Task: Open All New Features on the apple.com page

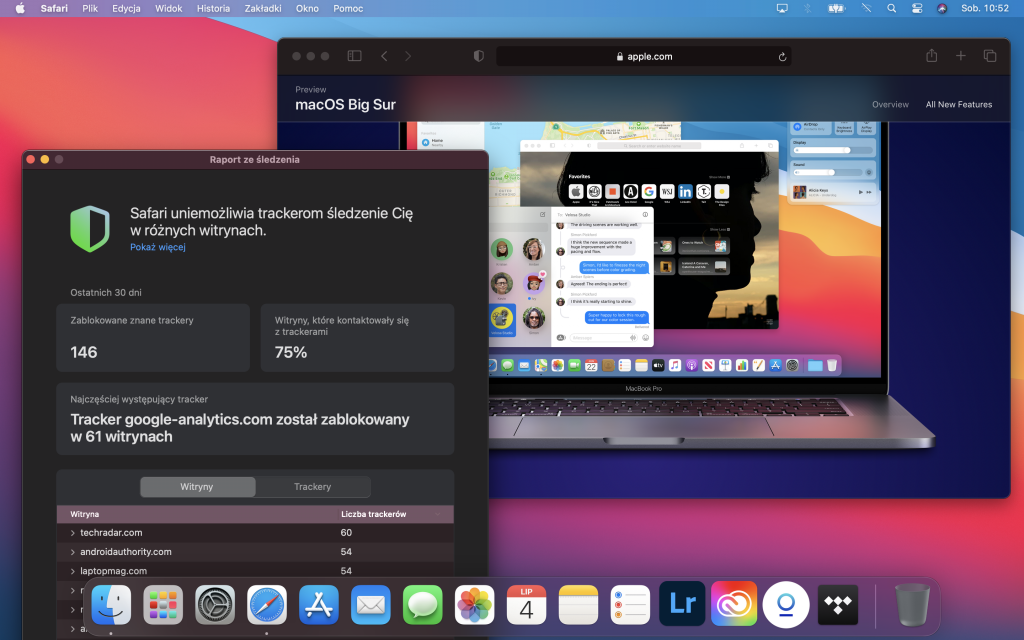Action: pos(958,104)
